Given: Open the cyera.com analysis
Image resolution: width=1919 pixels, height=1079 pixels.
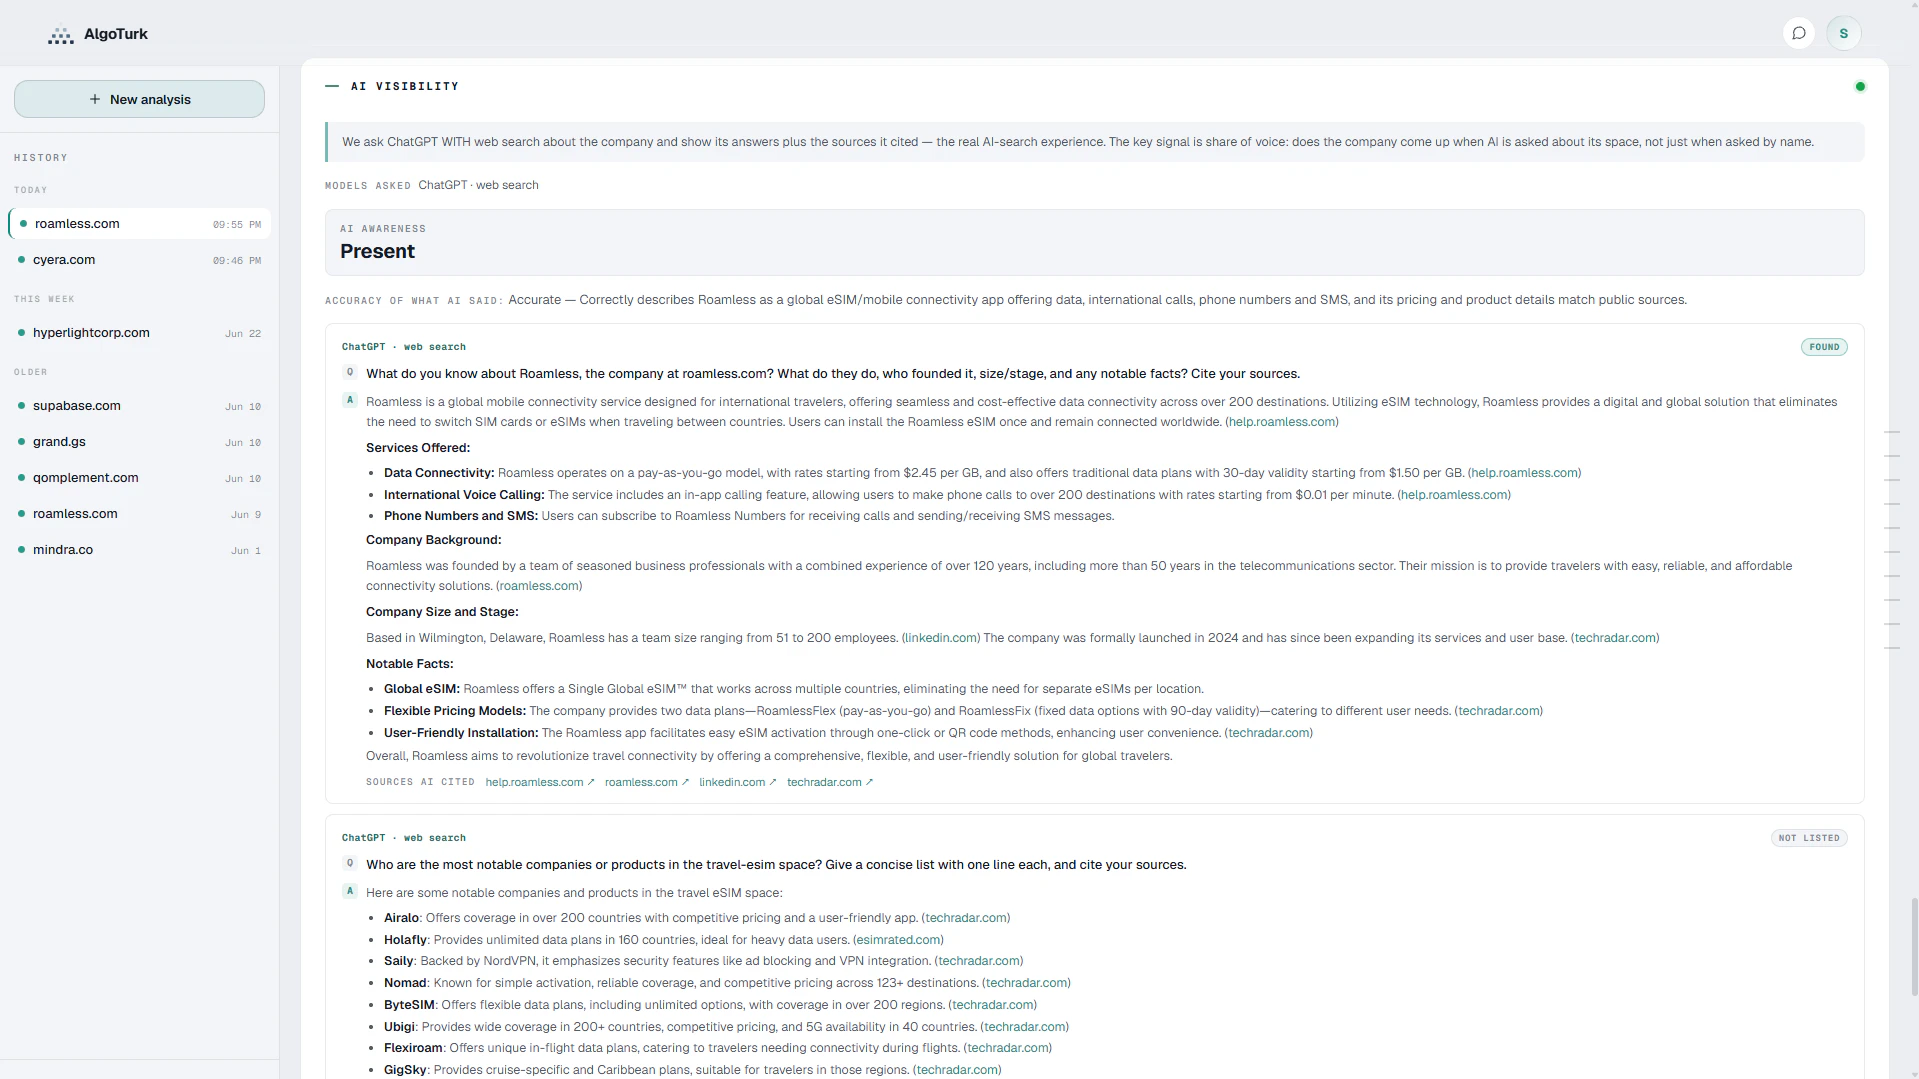Looking at the screenshot, I should (x=139, y=260).
